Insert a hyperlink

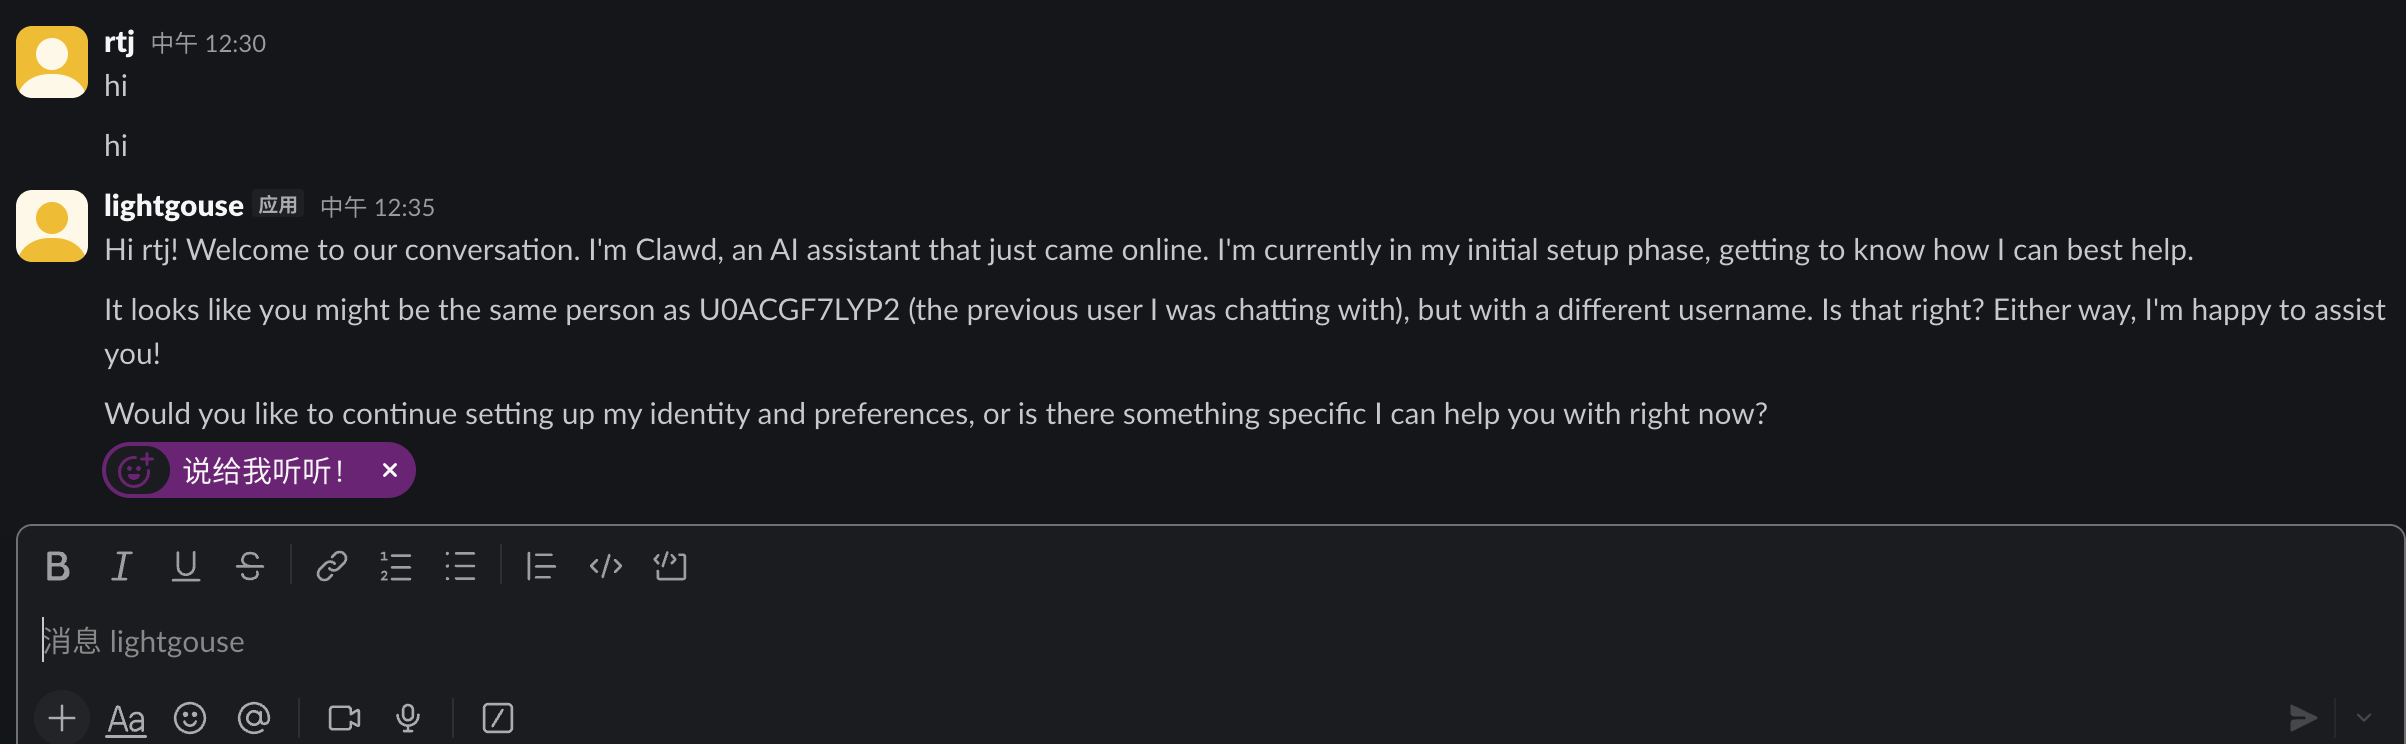pyautogui.click(x=332, y=566)
